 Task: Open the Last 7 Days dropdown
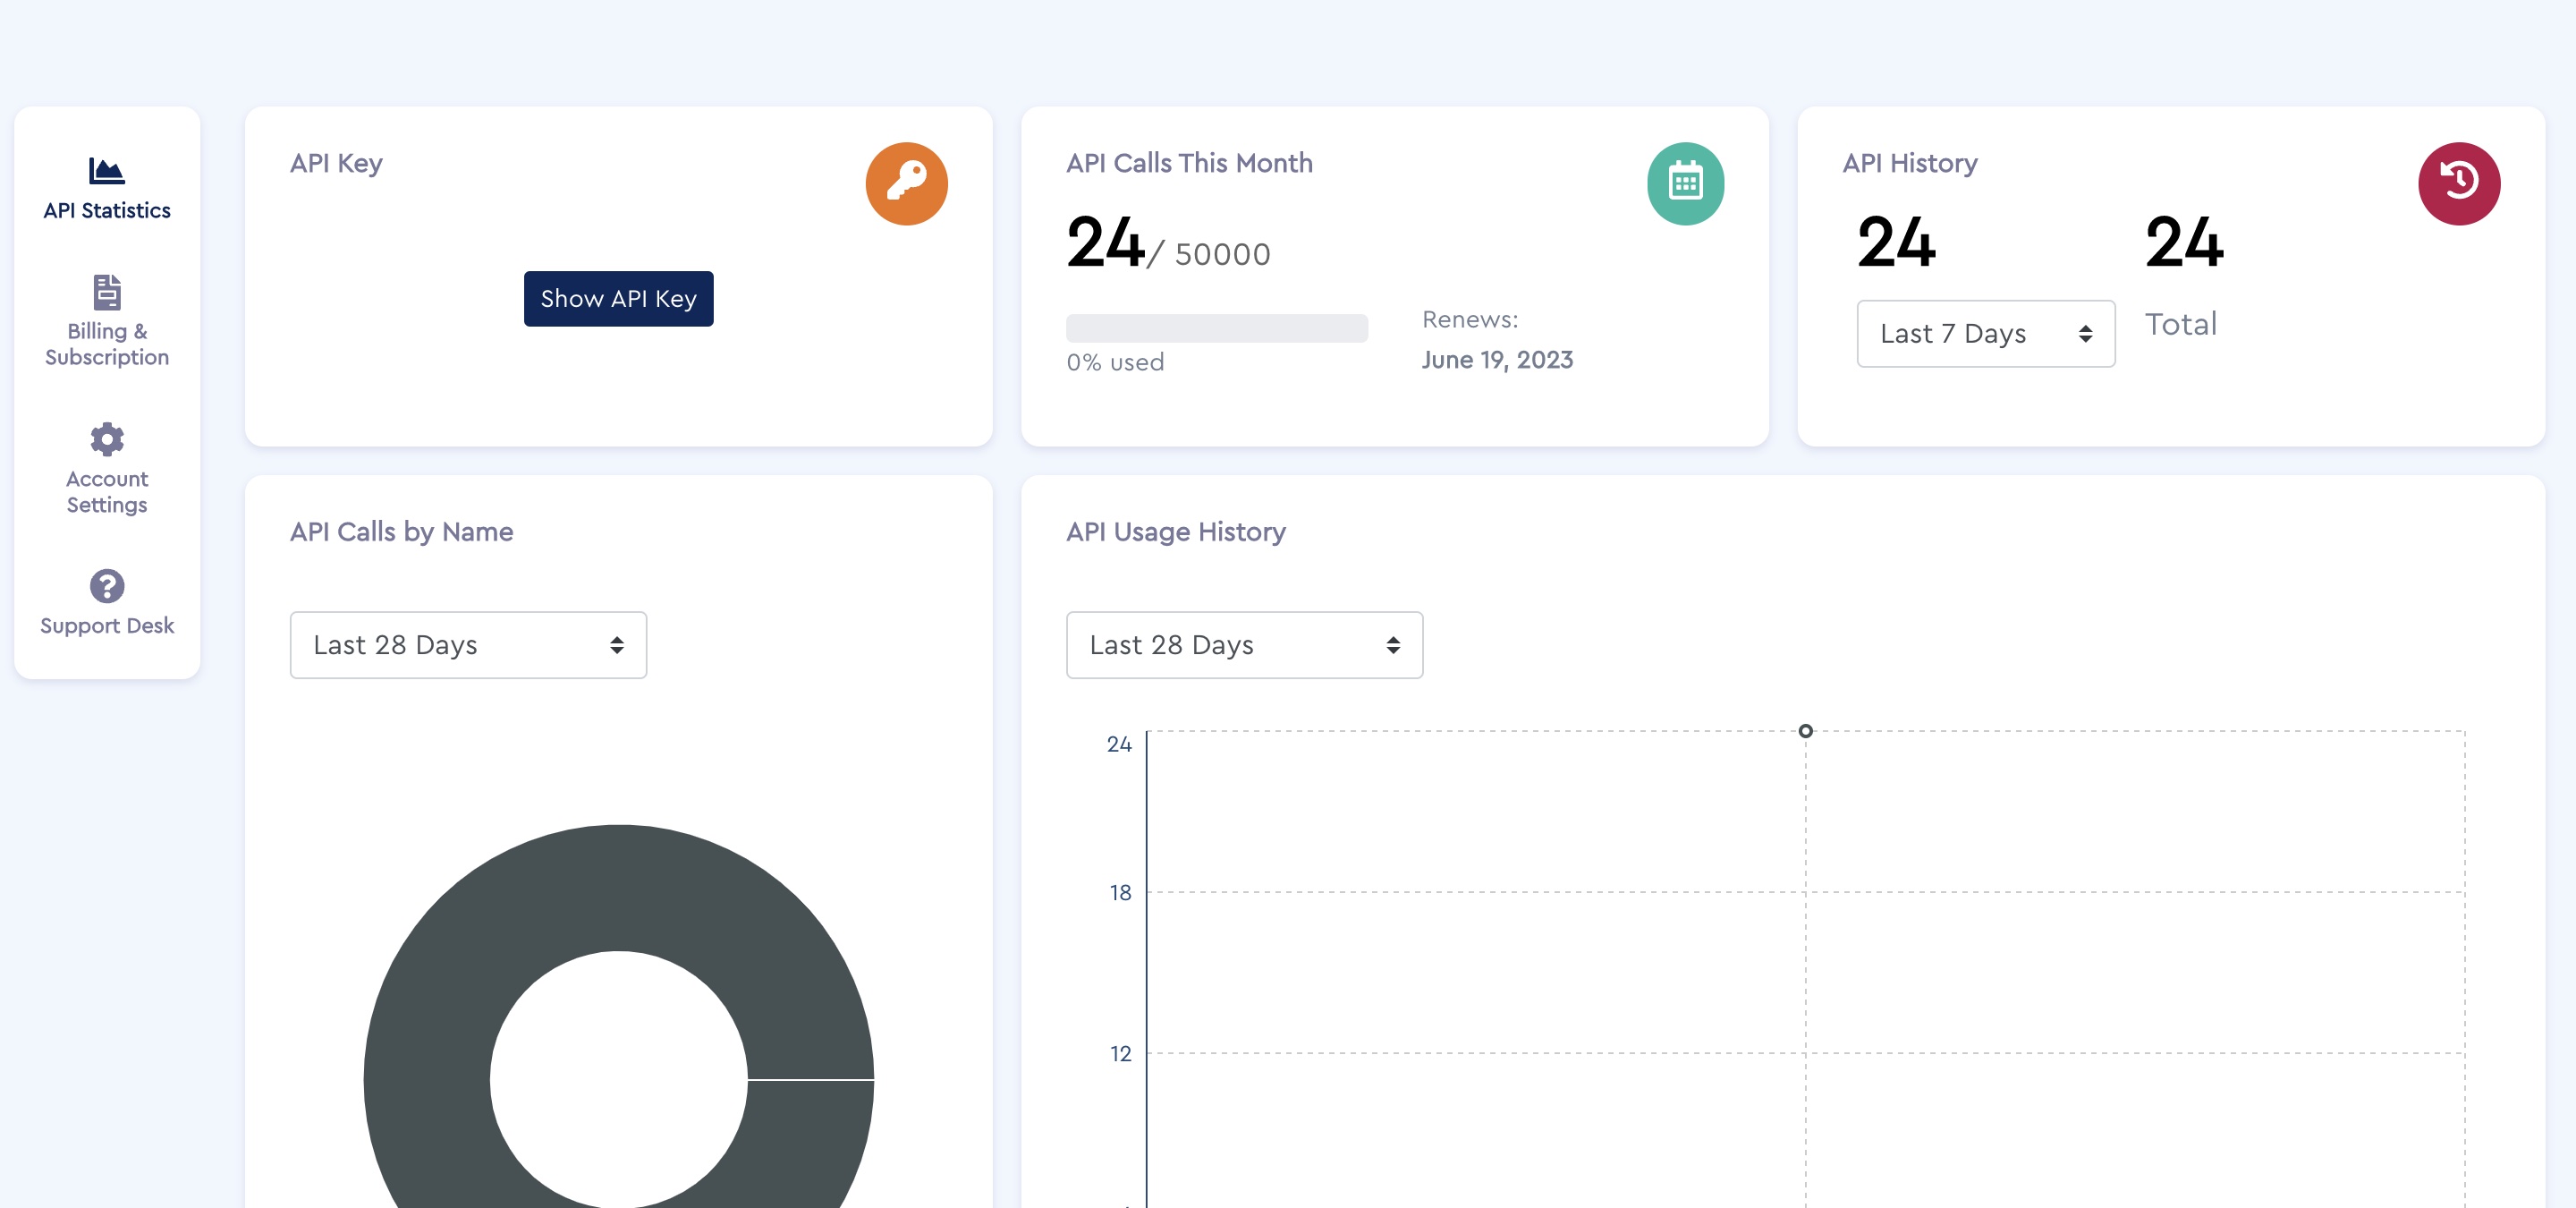coord(1985,333)
